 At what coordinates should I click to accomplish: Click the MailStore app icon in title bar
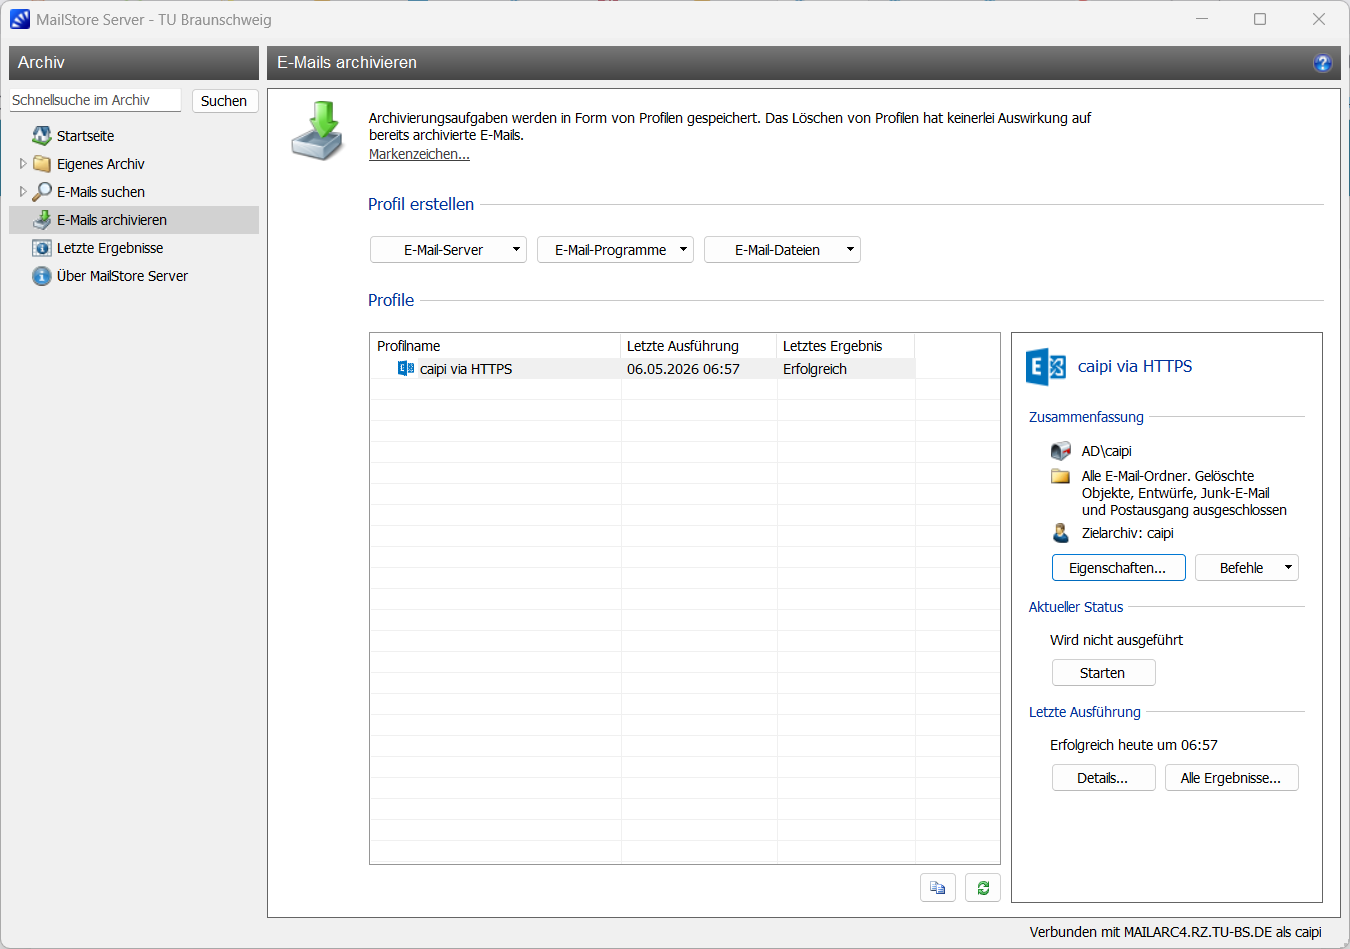pyautogui.click(x=20, y=19)
